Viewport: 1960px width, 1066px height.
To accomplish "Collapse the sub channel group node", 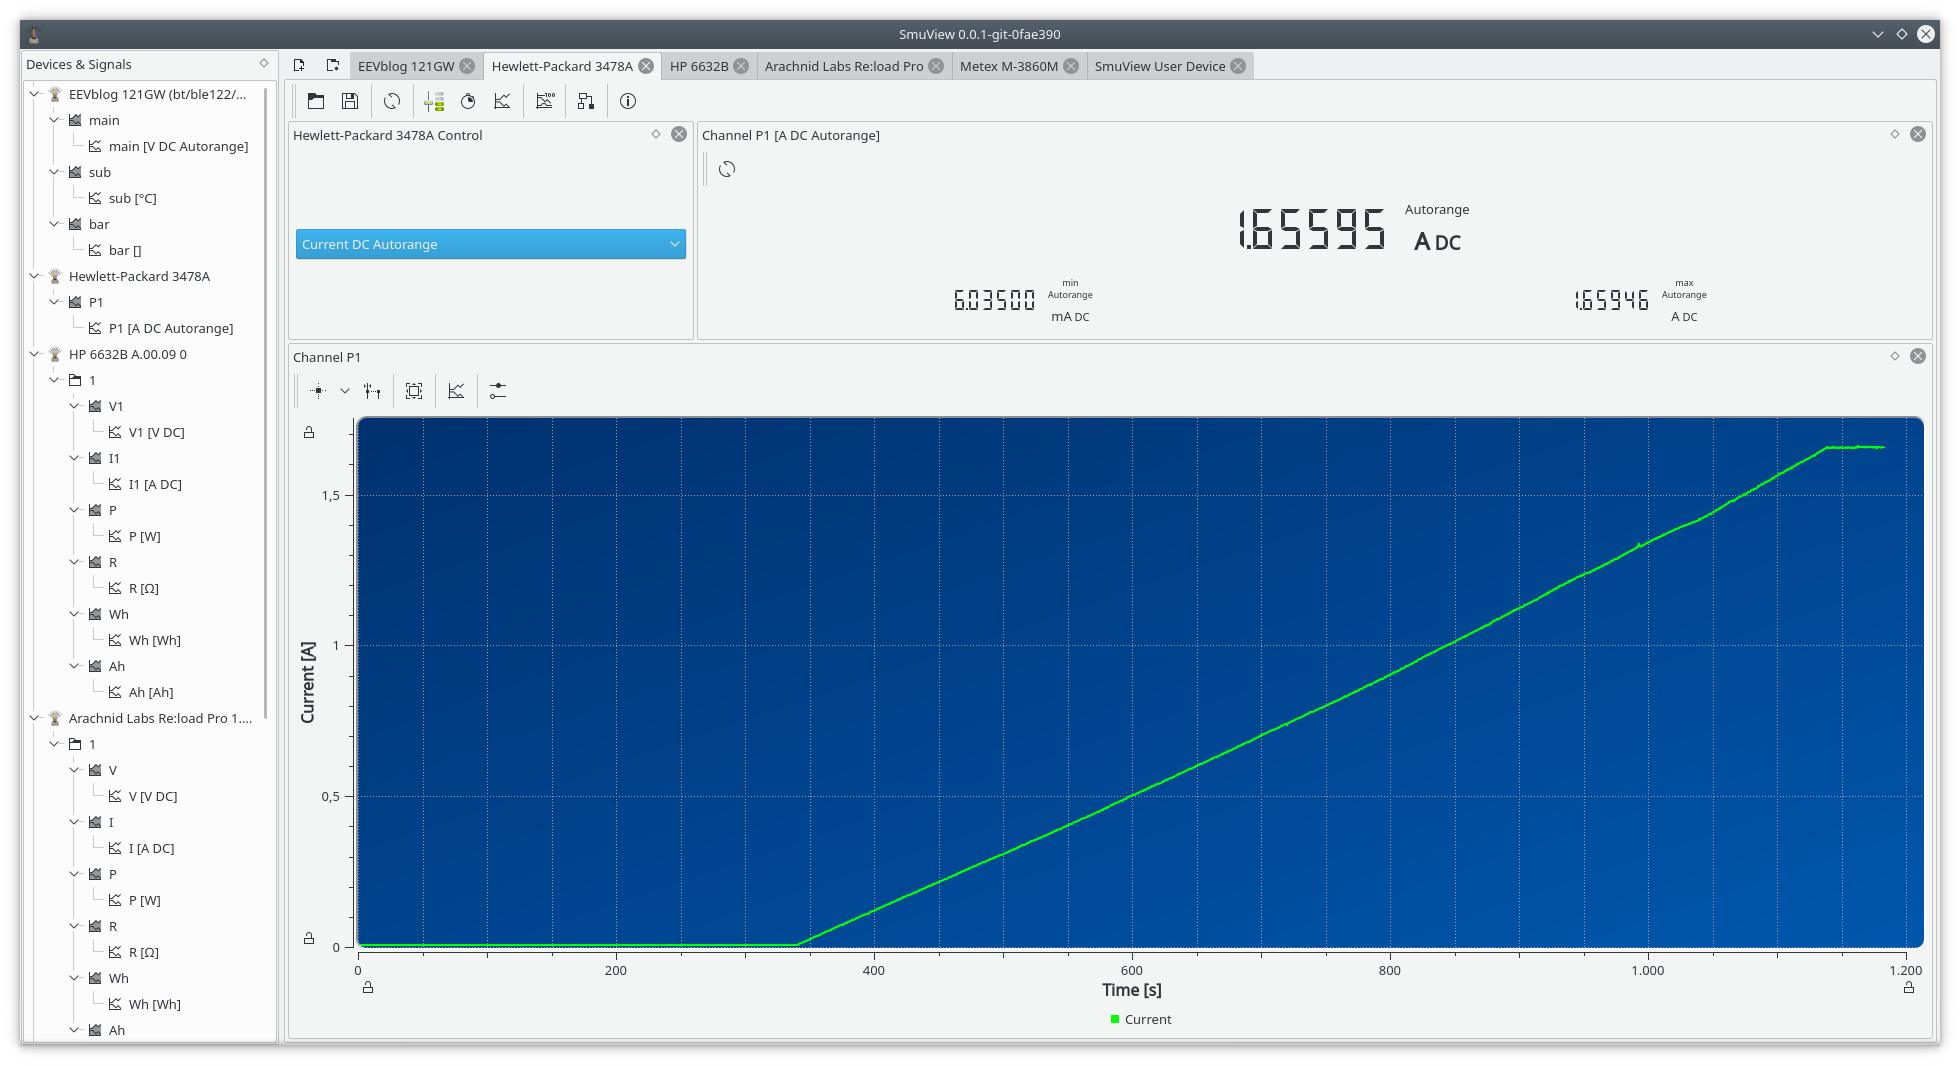I will tap(55, 172).
